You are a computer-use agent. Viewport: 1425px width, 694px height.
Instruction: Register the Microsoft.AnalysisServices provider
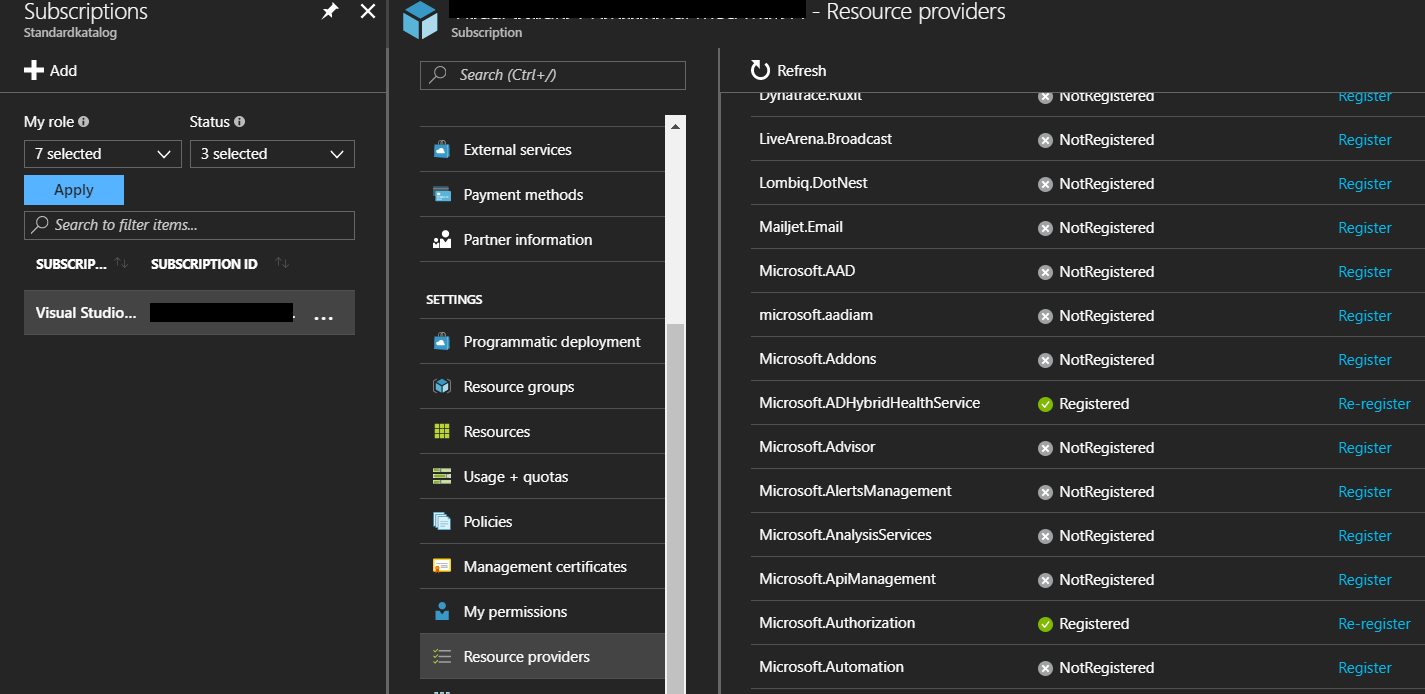pyautogui.click(x=1365, y=536)
